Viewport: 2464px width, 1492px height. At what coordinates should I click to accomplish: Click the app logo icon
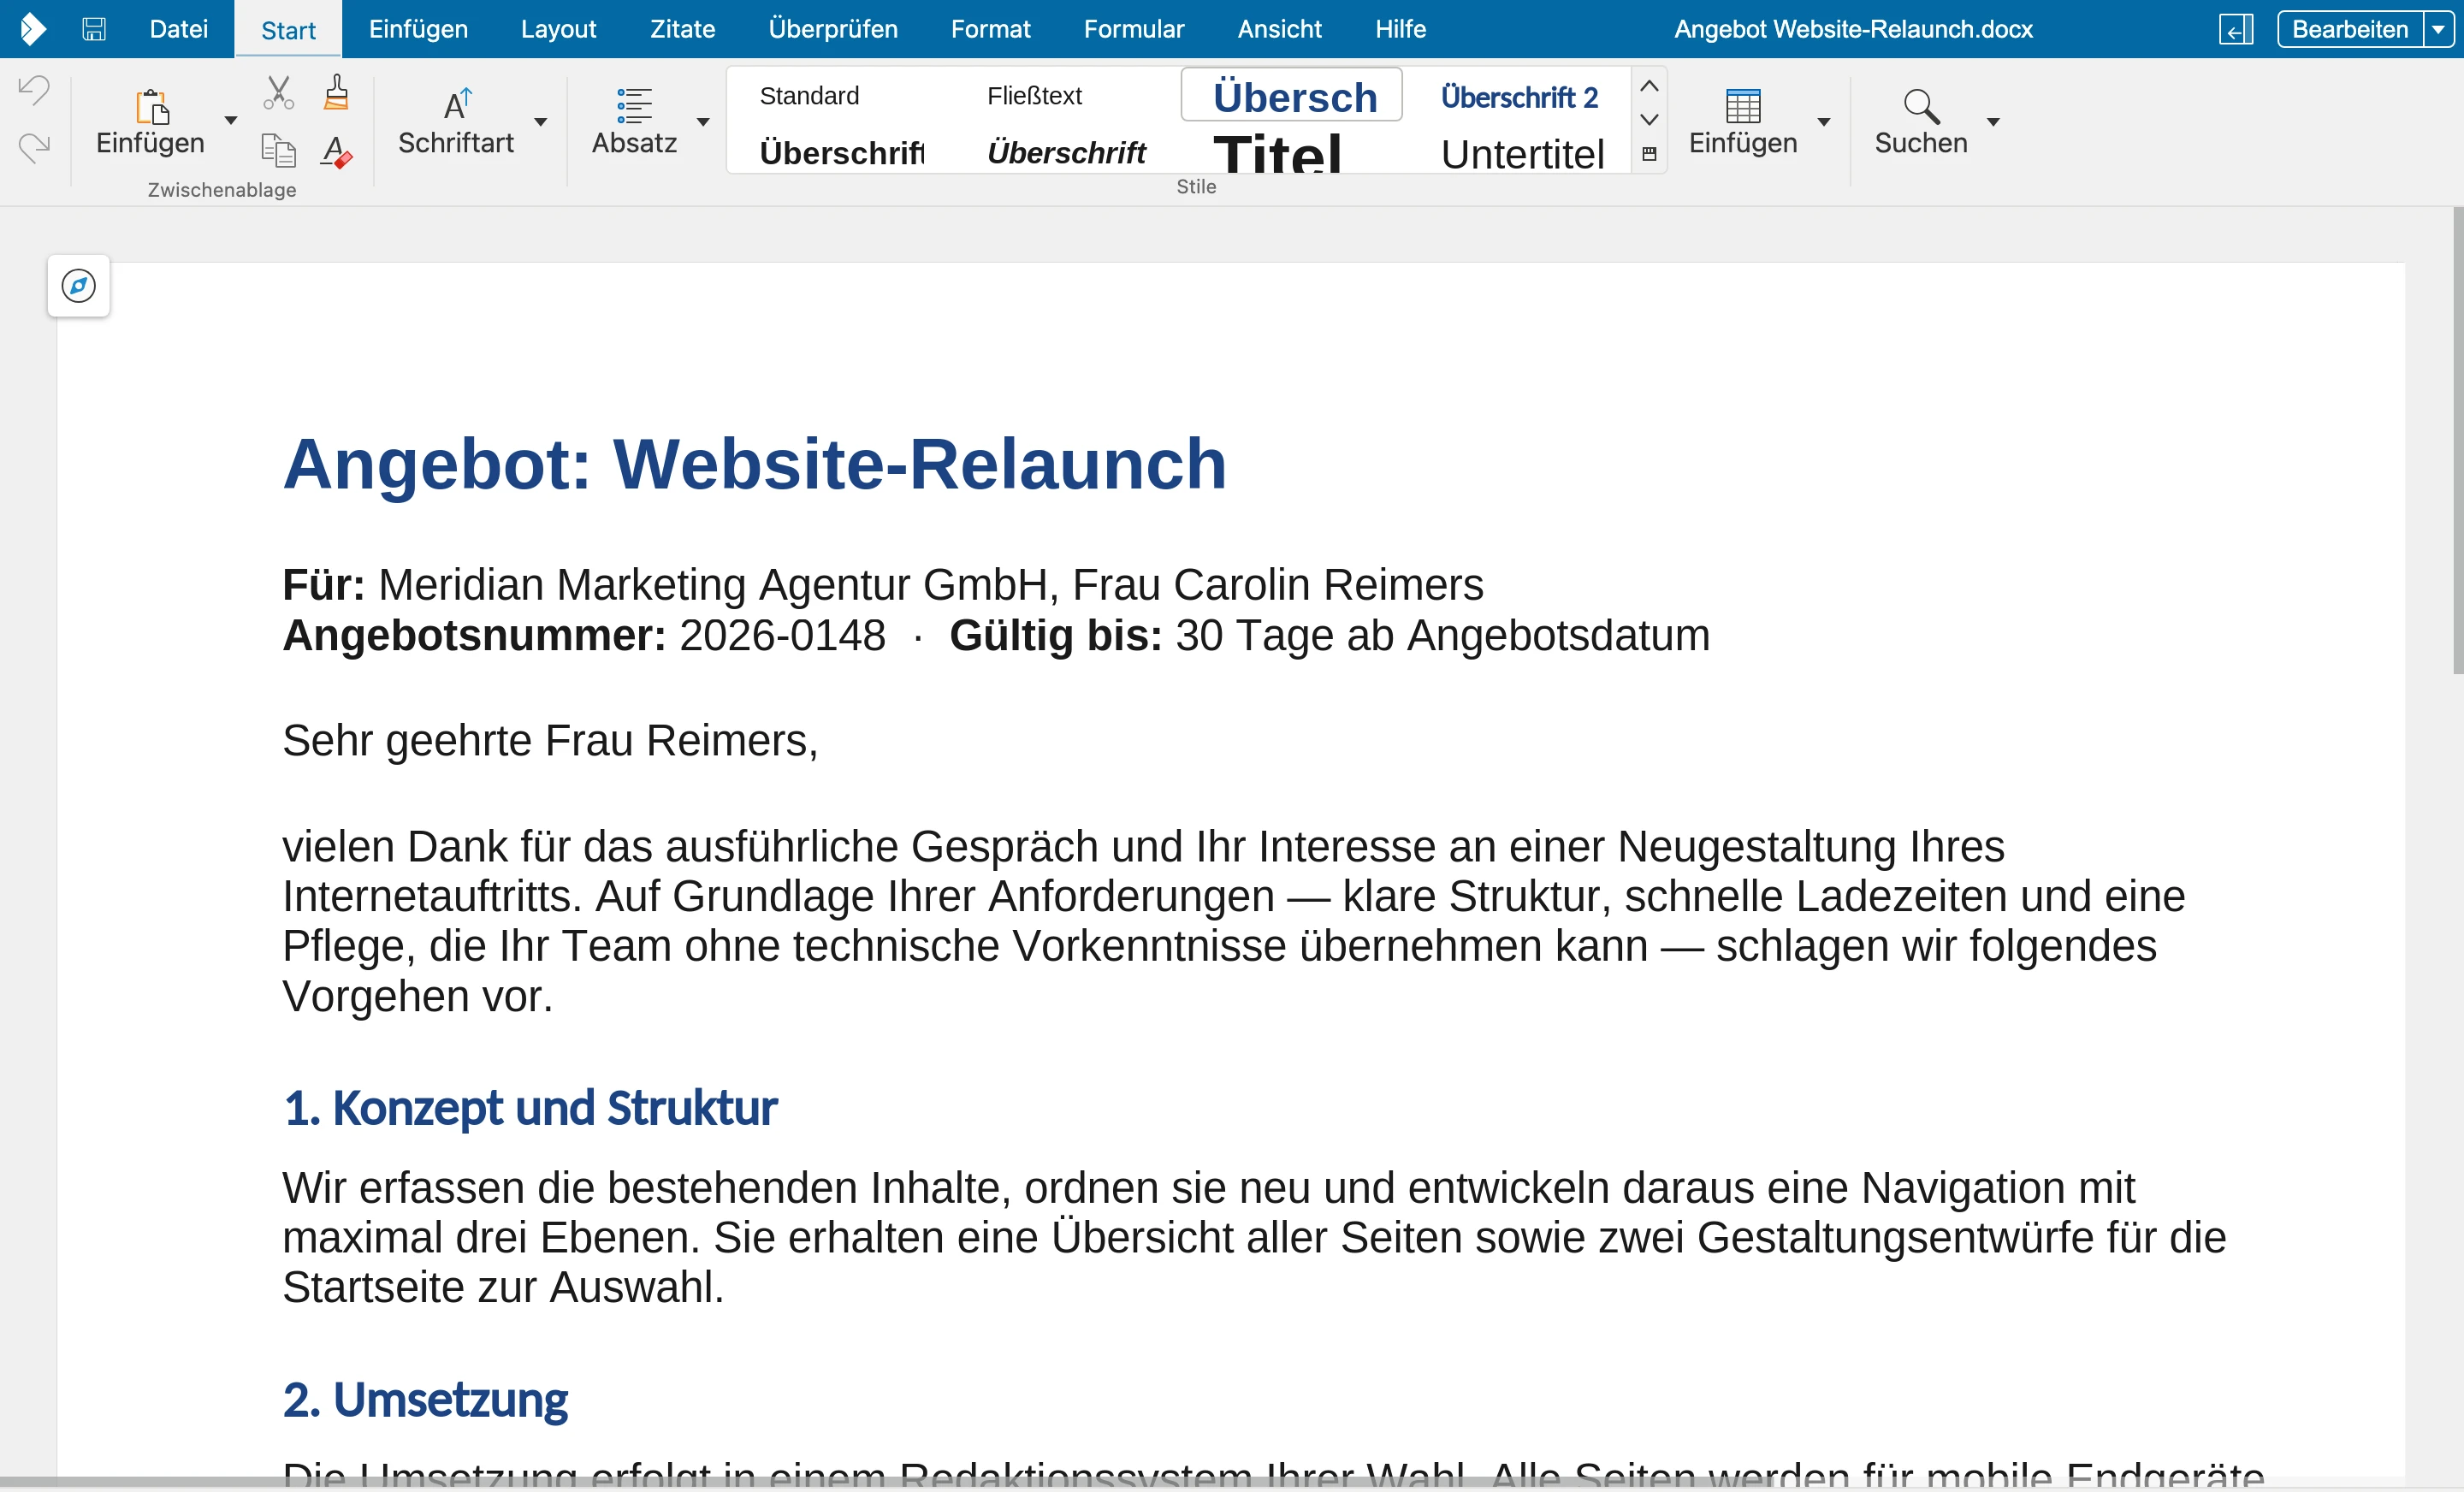[x=33, y=29]
